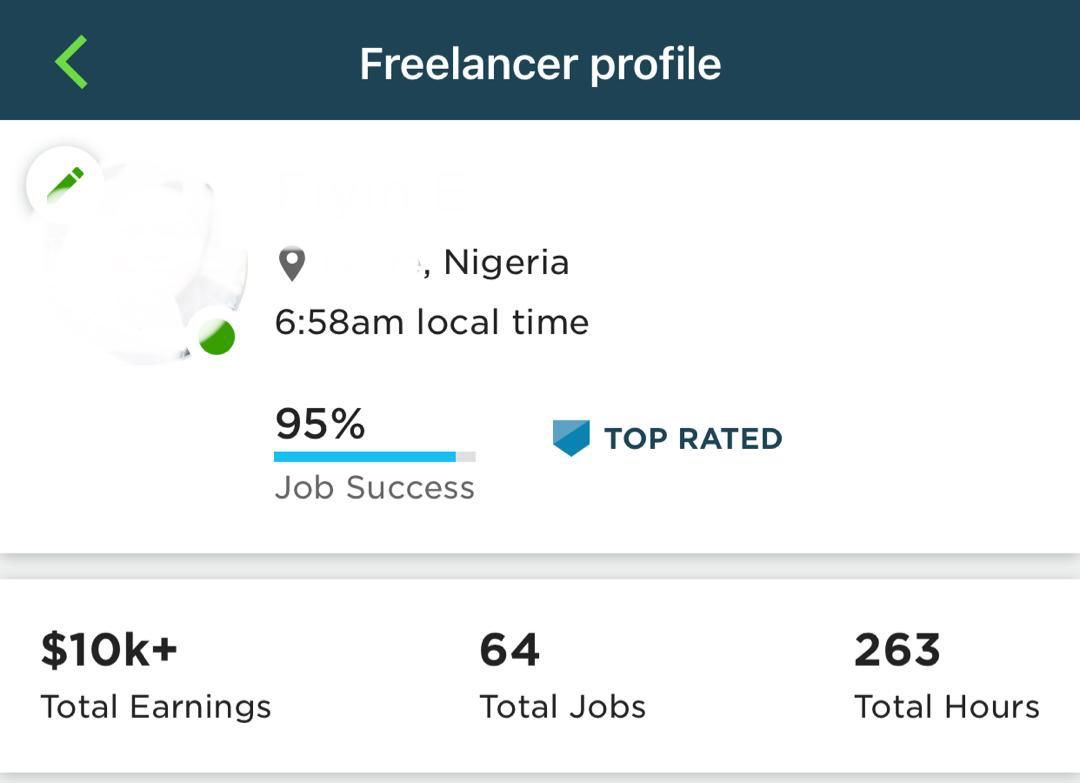Click the 64 total jobs count
This screenshot has width=1080, height=783.
pyautogui.click(x=509, y=649)
